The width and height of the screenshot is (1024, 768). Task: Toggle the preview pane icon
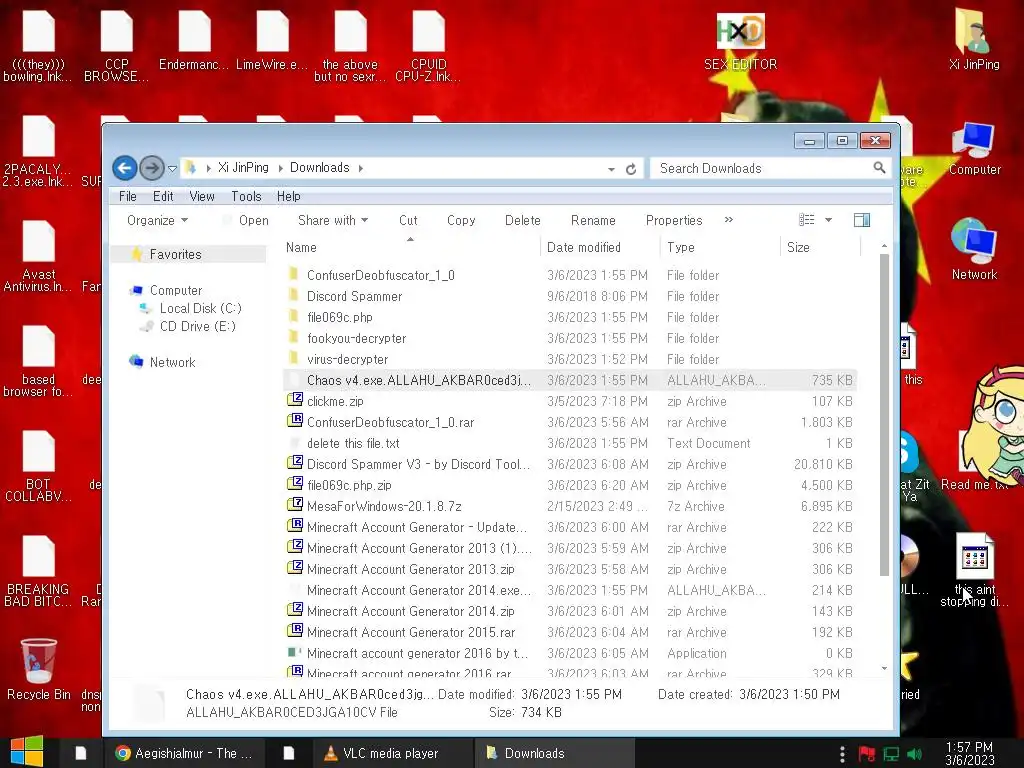point(862,220)
